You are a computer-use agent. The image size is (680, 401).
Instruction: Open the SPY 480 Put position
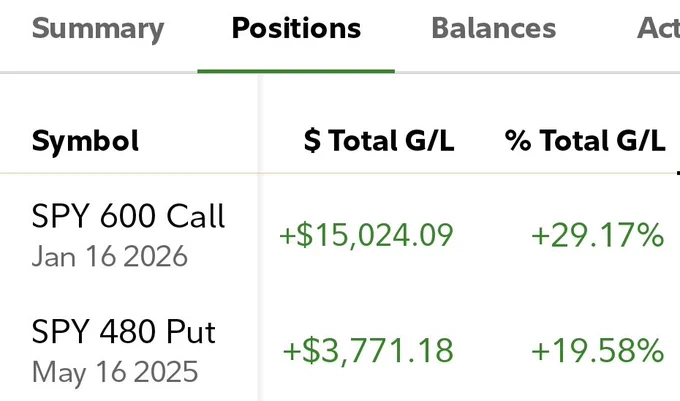[x=124, y=332]
